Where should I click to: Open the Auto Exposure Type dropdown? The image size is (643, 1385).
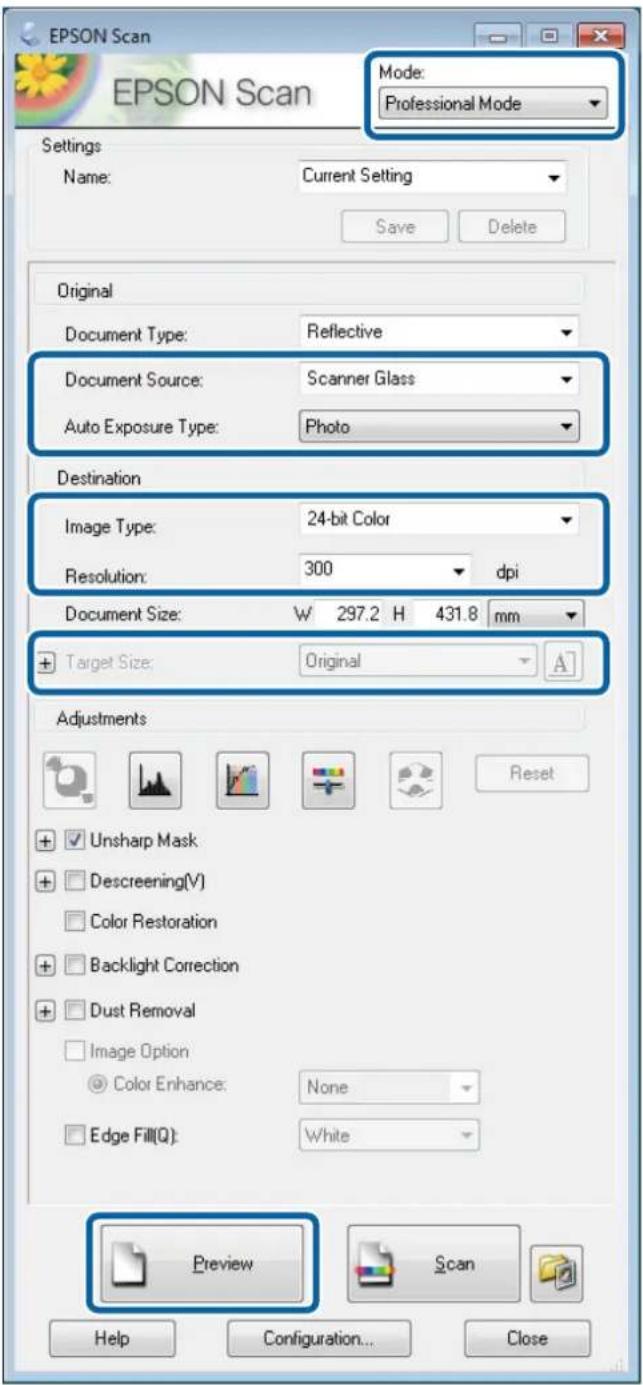pos(438,427)
